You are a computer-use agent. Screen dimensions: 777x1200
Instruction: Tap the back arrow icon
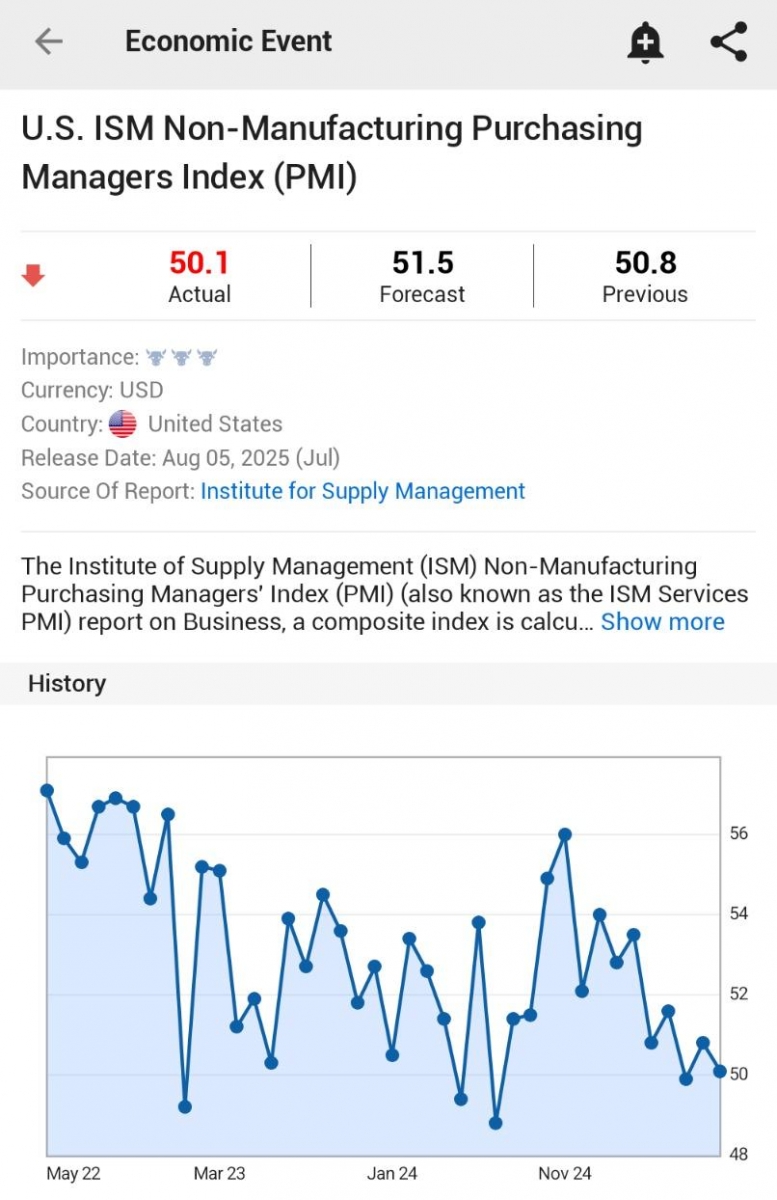tap(48, 41)
